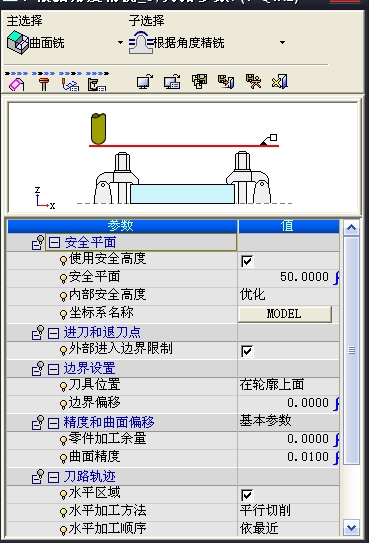Viewport: 369px width, 543px height.
Task: Select the 水平加工顺序 row label
Action: pyautogui.click(x=107, y=529)
